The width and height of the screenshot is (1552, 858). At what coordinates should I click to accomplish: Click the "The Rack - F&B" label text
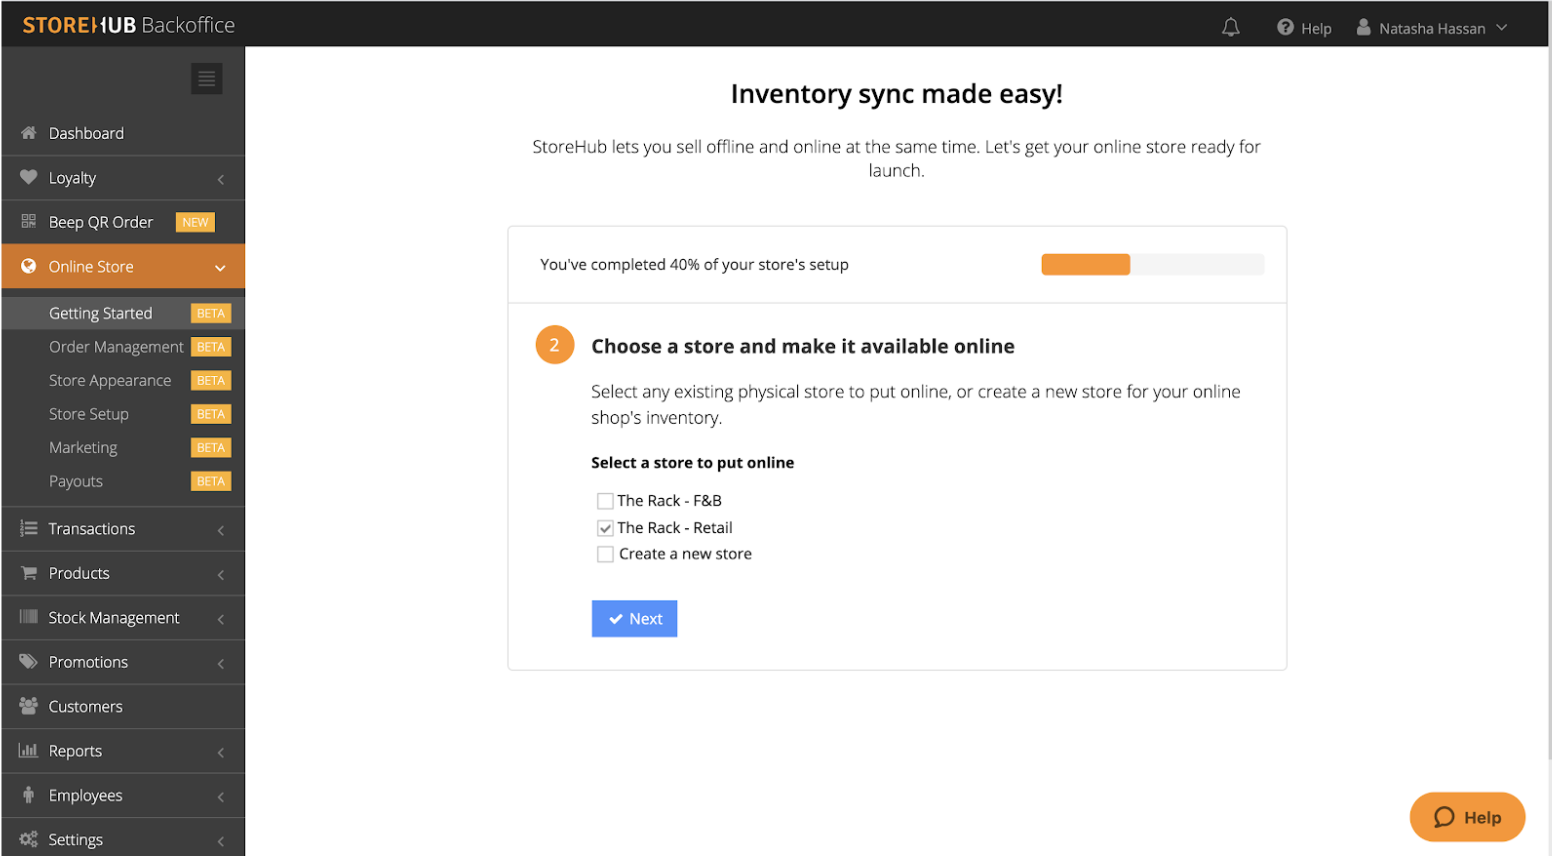point(669,501)
